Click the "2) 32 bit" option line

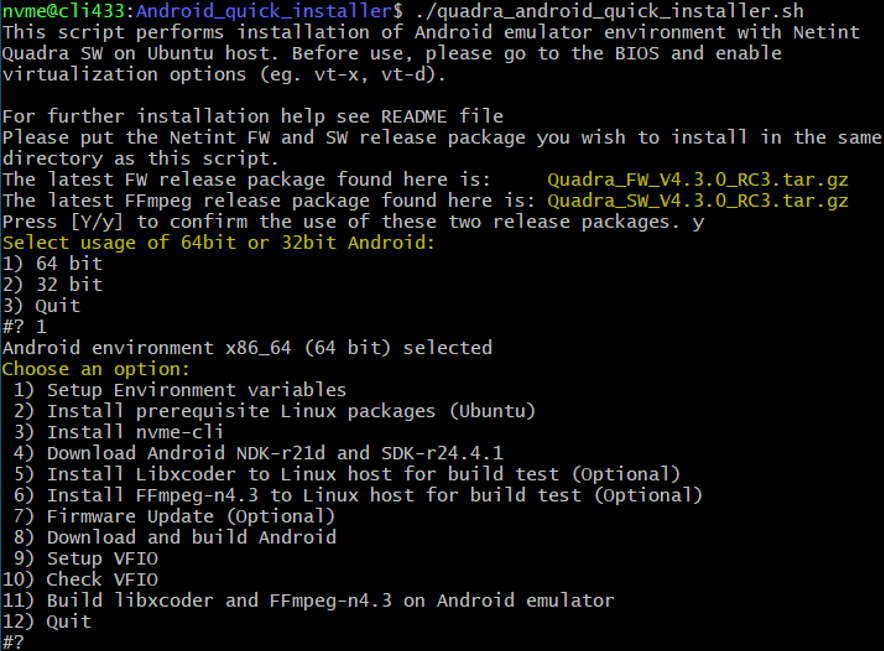(x=52, y=285)
